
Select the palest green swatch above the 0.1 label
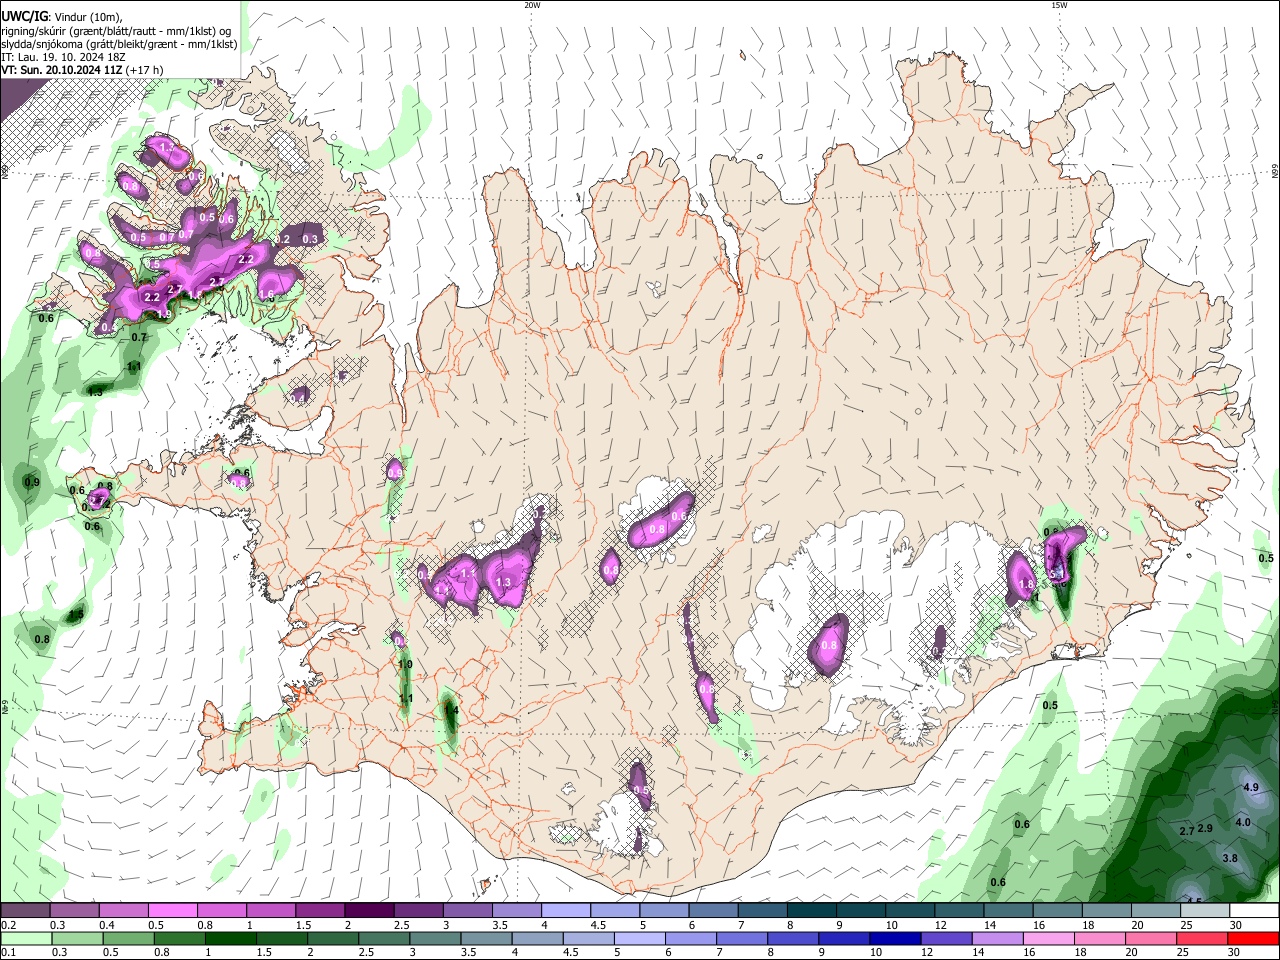25,938
